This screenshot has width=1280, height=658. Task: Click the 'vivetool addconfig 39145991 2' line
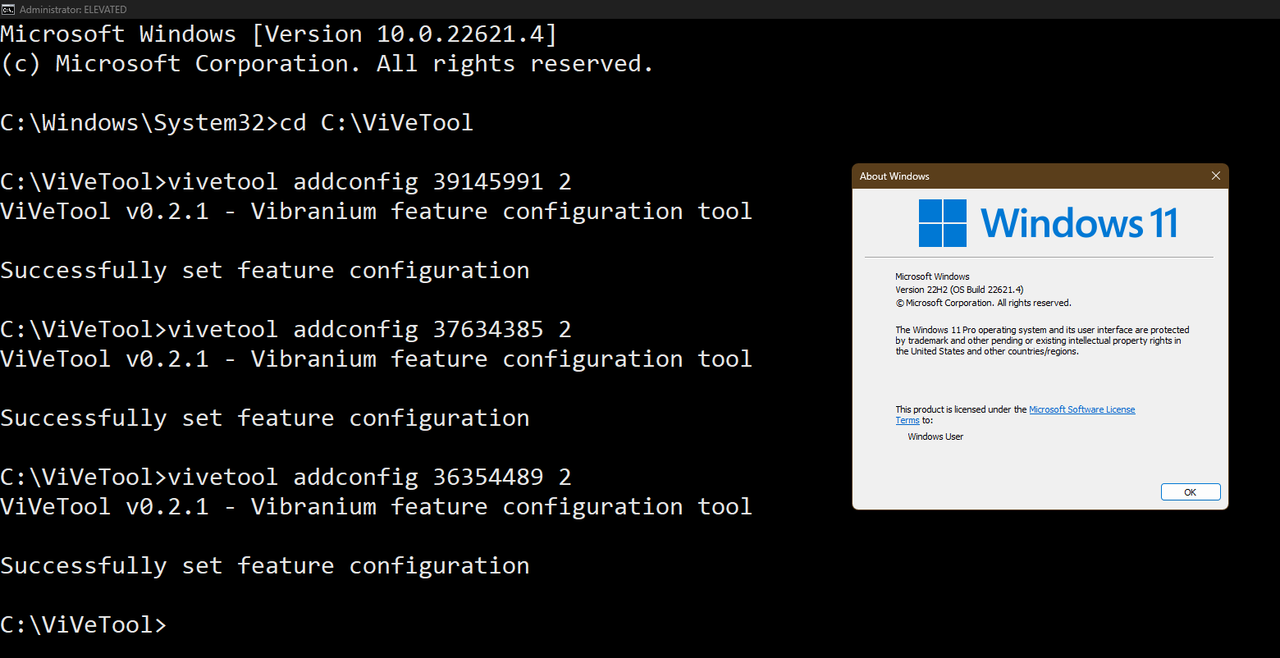[x=285, y=182]
